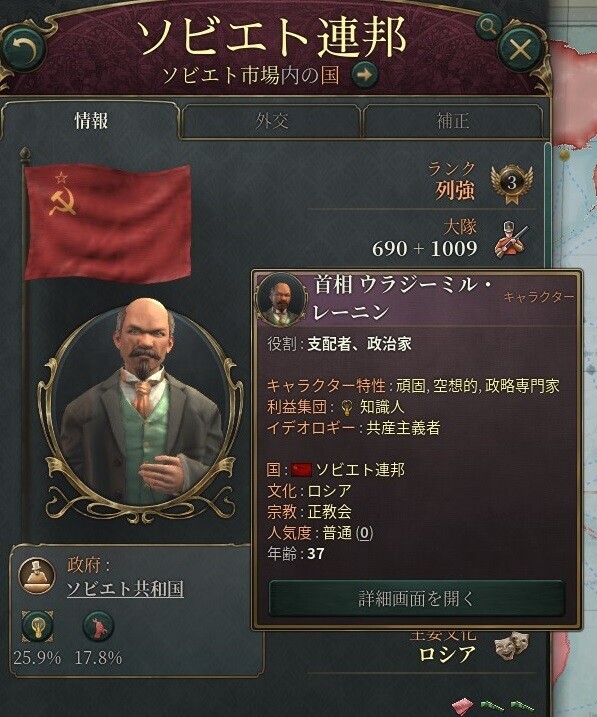597x717 pixels.
Task: Click the arrow next to ソビエト市場内の国
Action: [x=364, y=75]
